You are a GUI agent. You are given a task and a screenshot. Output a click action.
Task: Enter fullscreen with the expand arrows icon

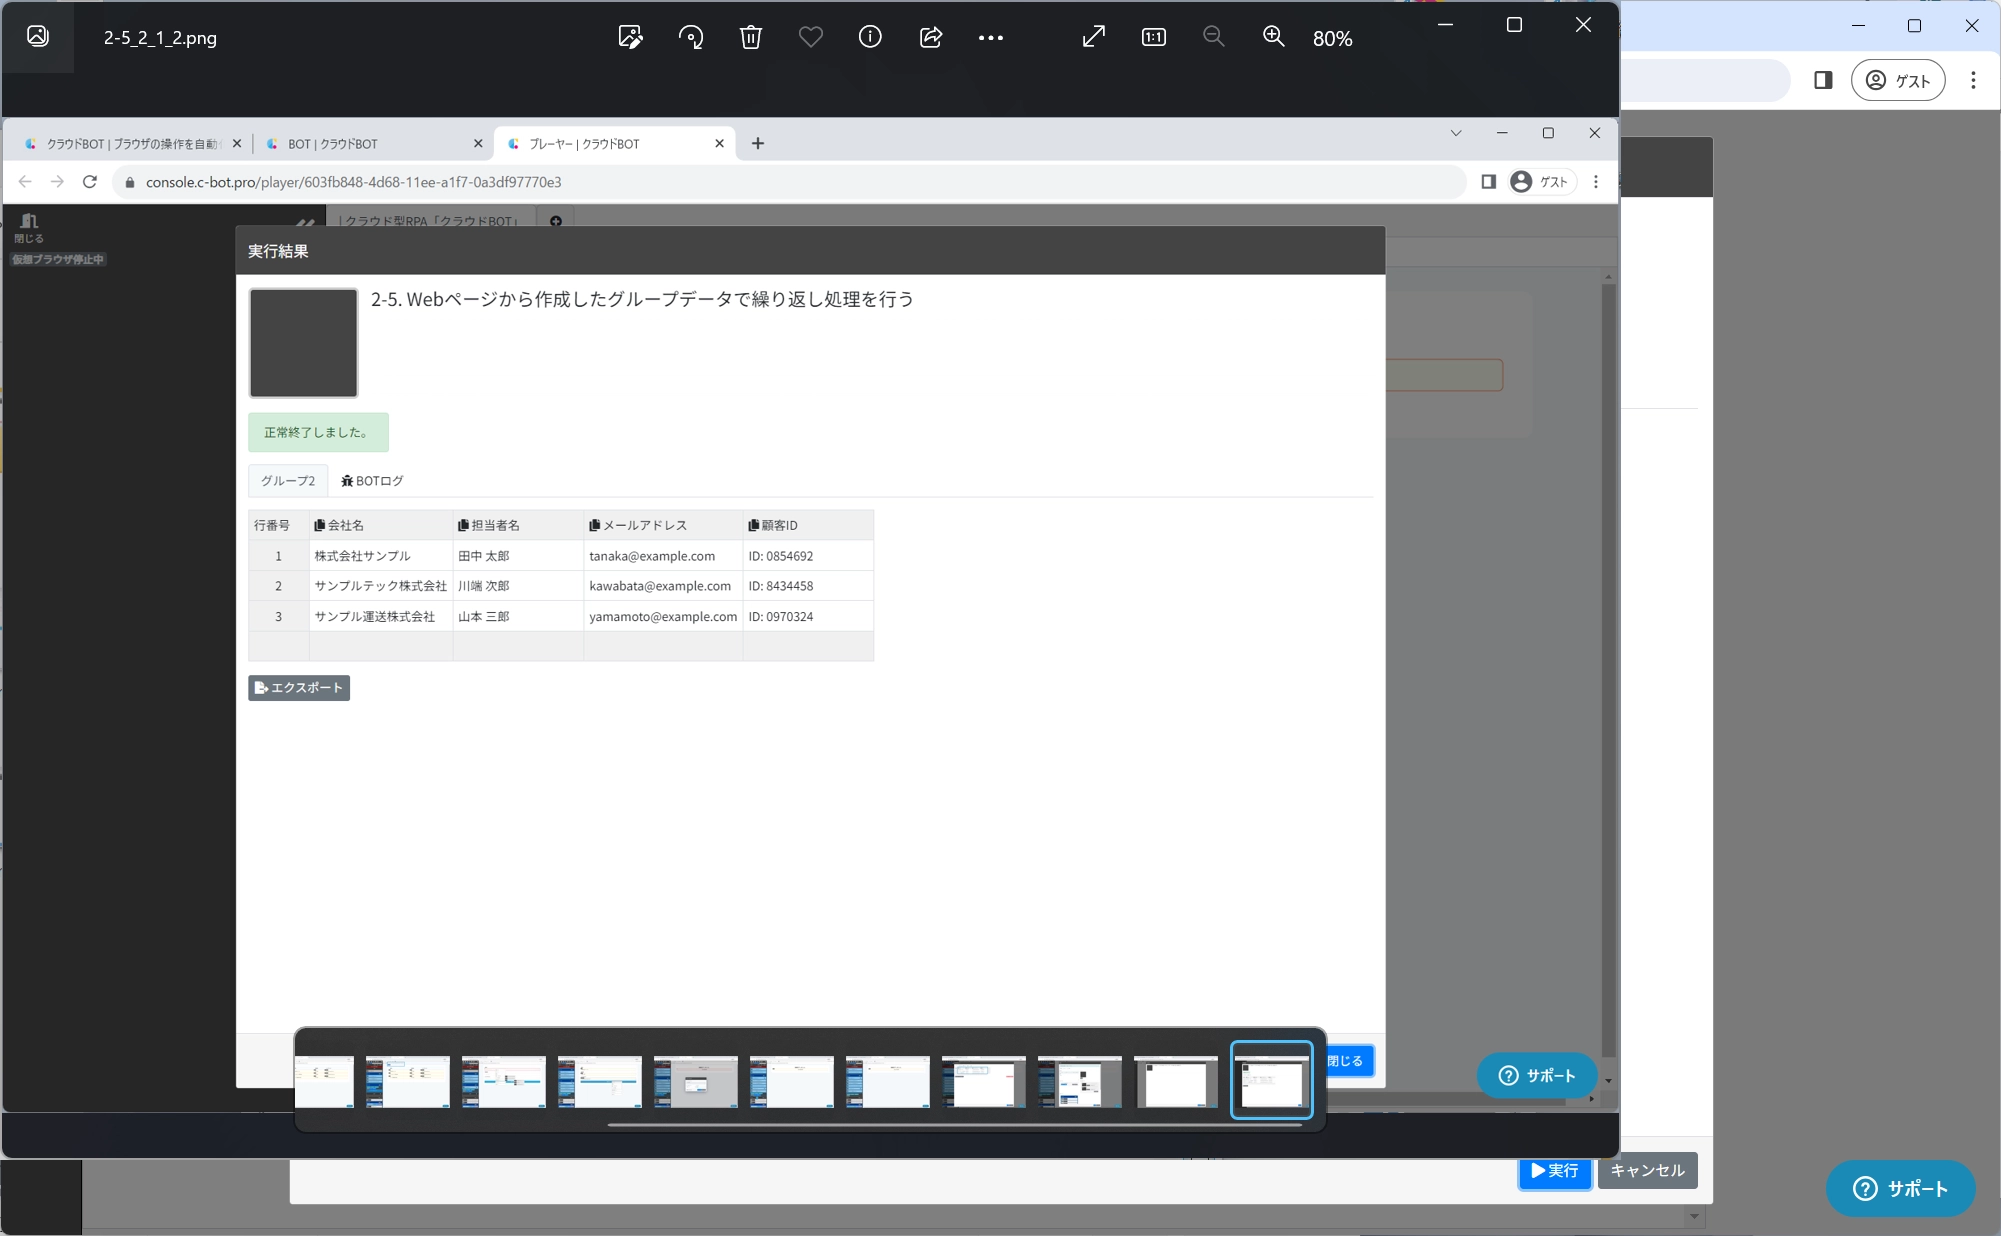pos(1093,37)
